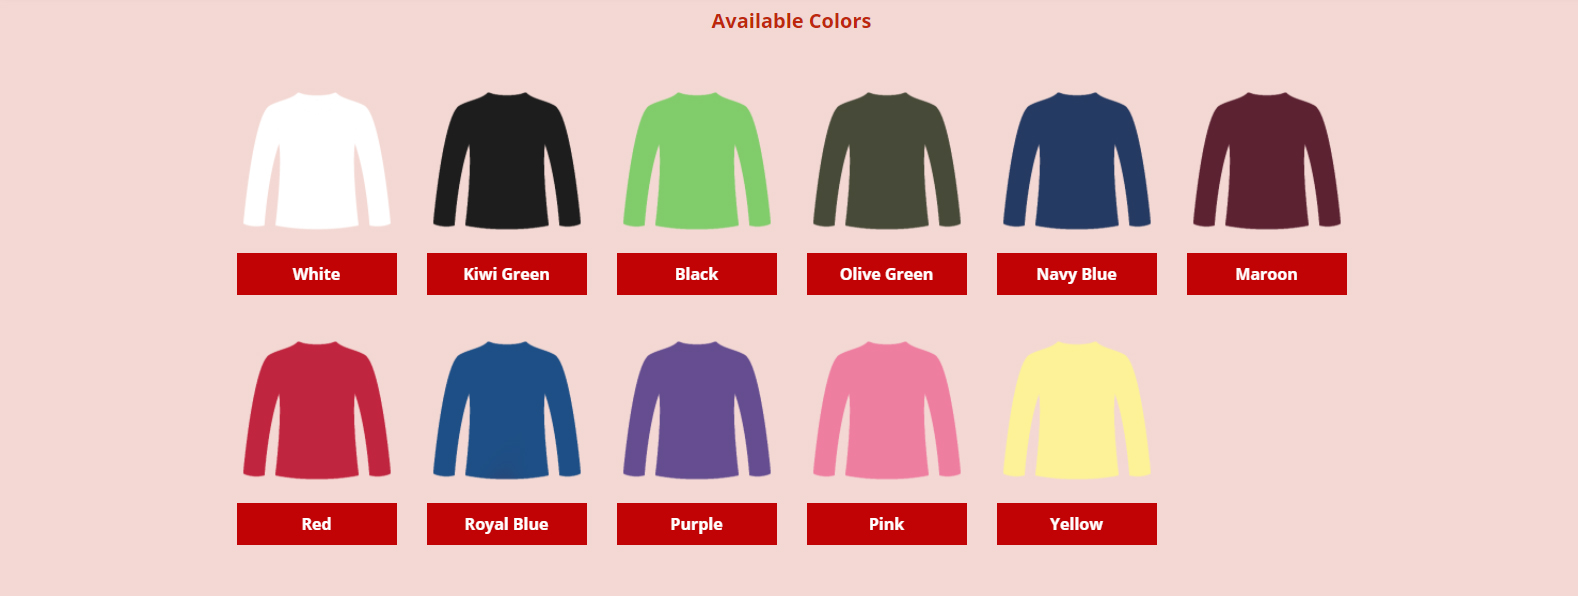Viewport: 1578px width, 596px height.
Task: Click the Royal Blue label button
Action: point(507,524)
